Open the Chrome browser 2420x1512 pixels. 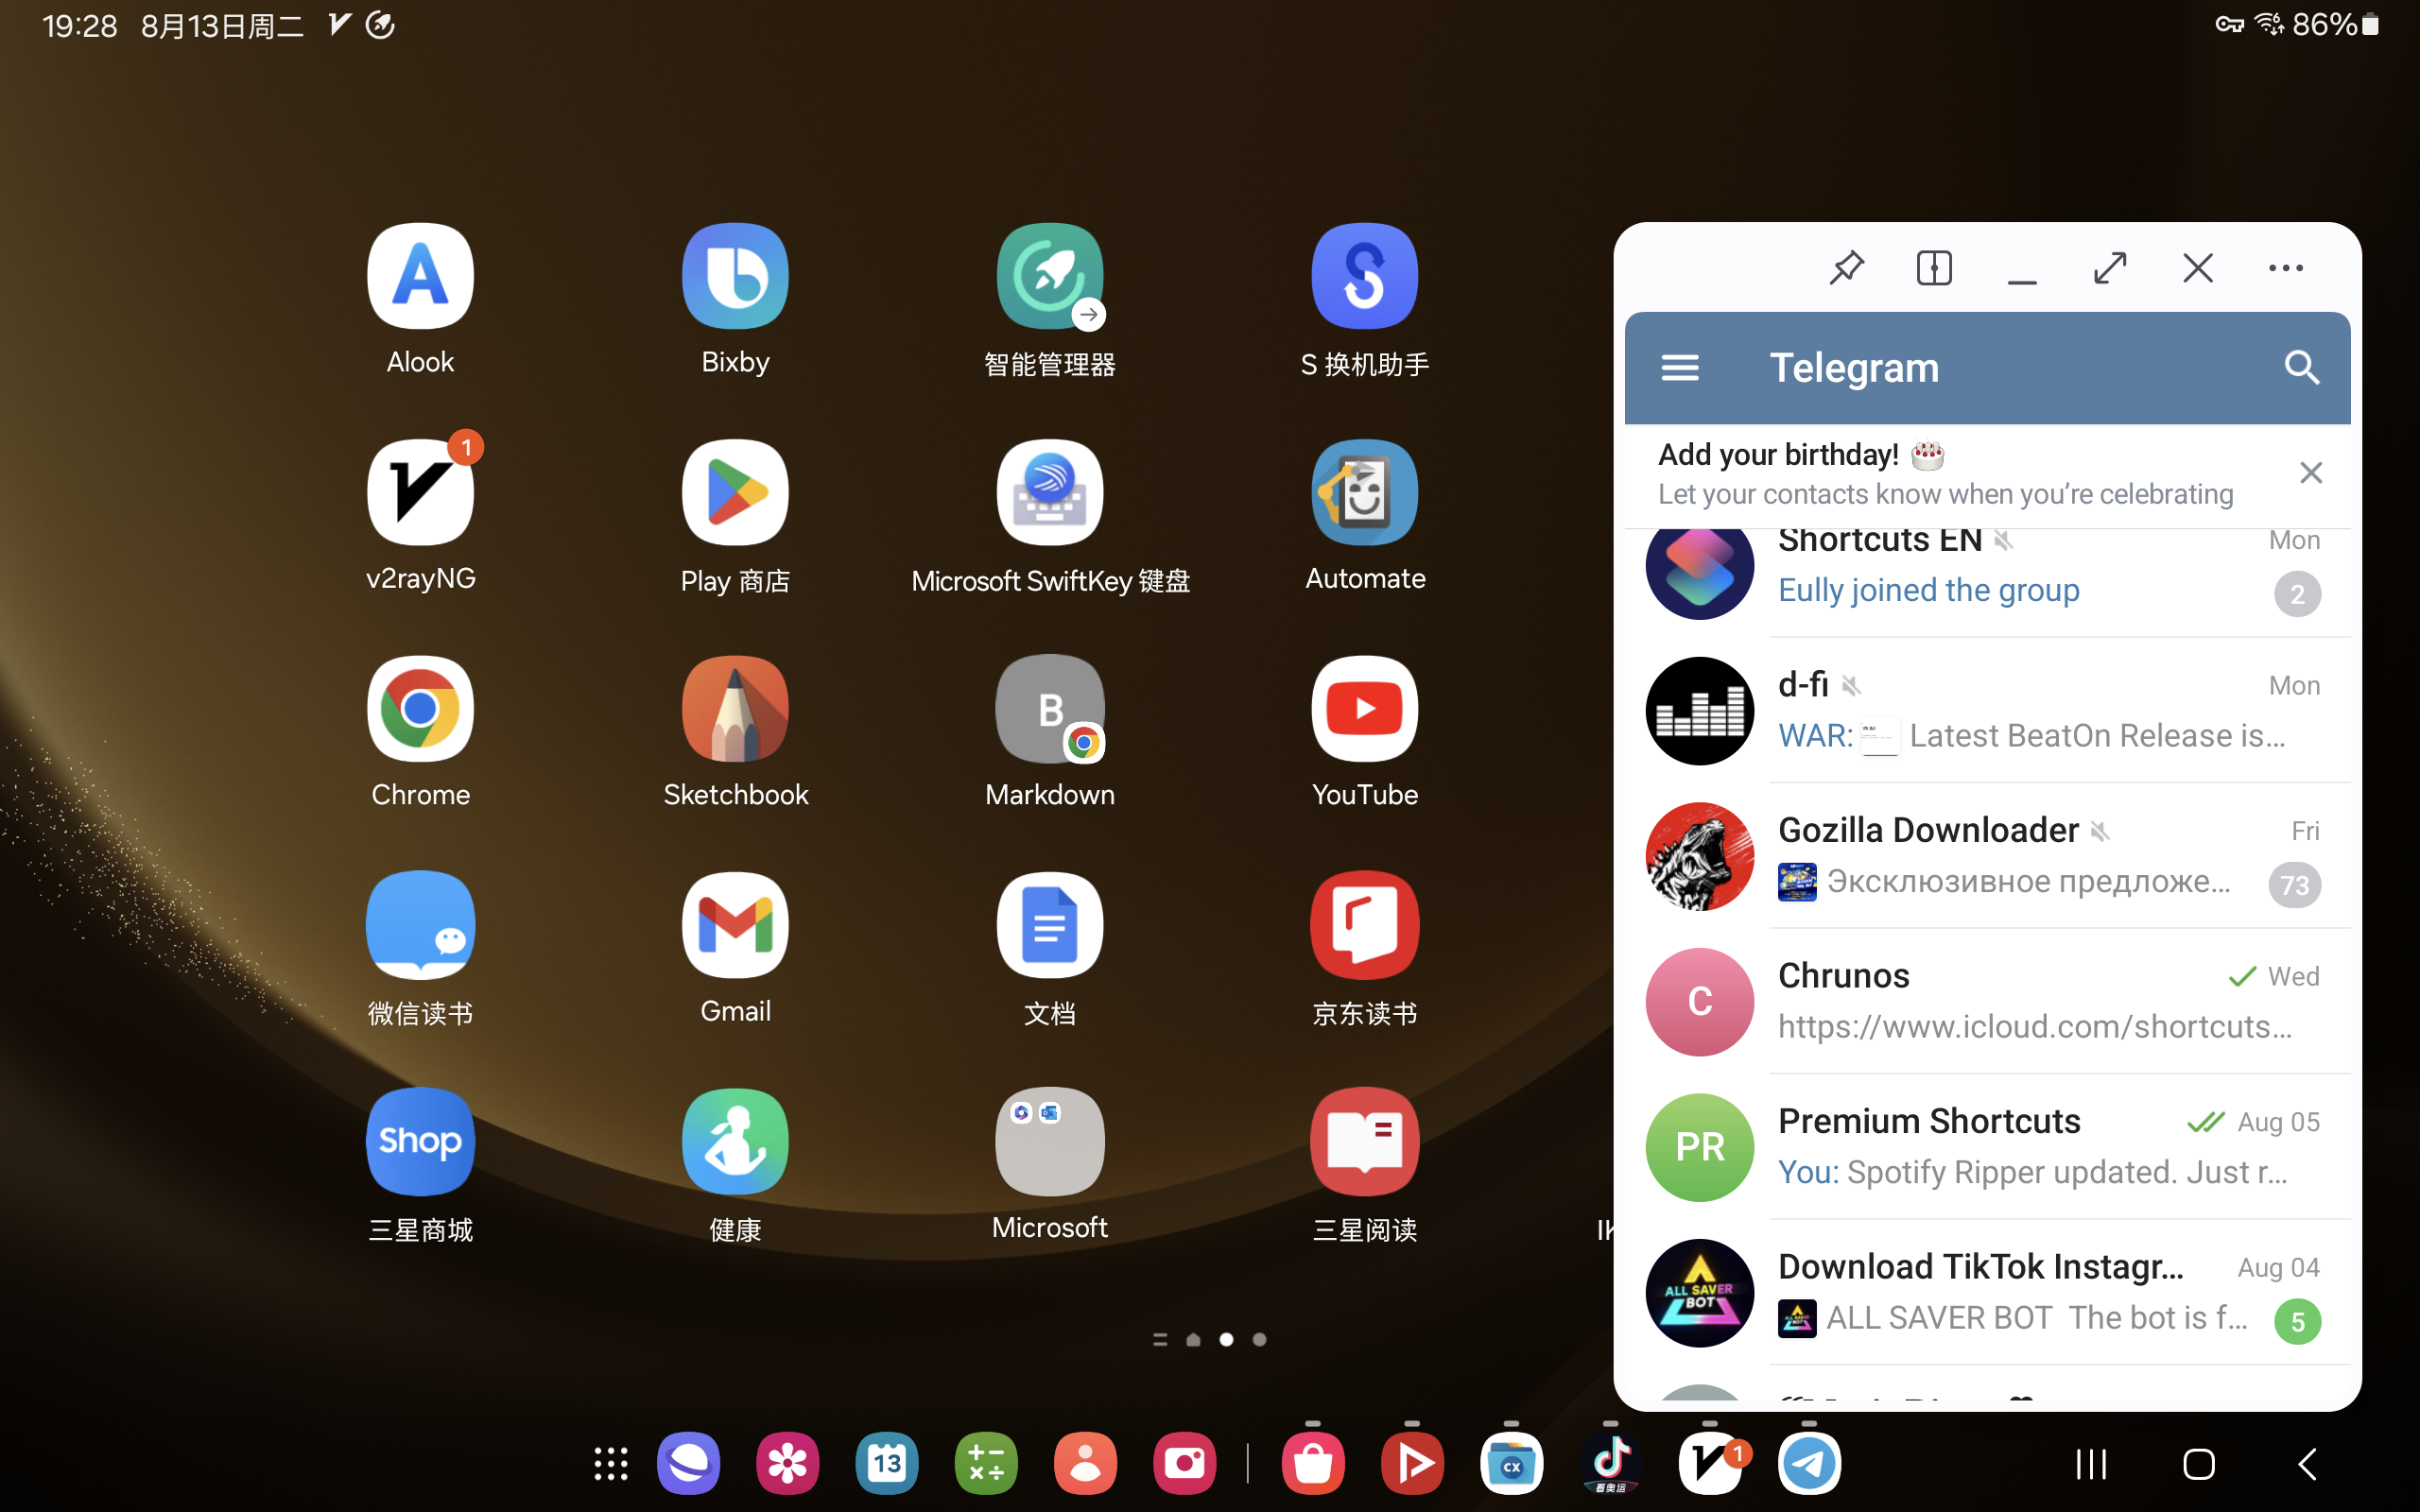click(420, 709)
